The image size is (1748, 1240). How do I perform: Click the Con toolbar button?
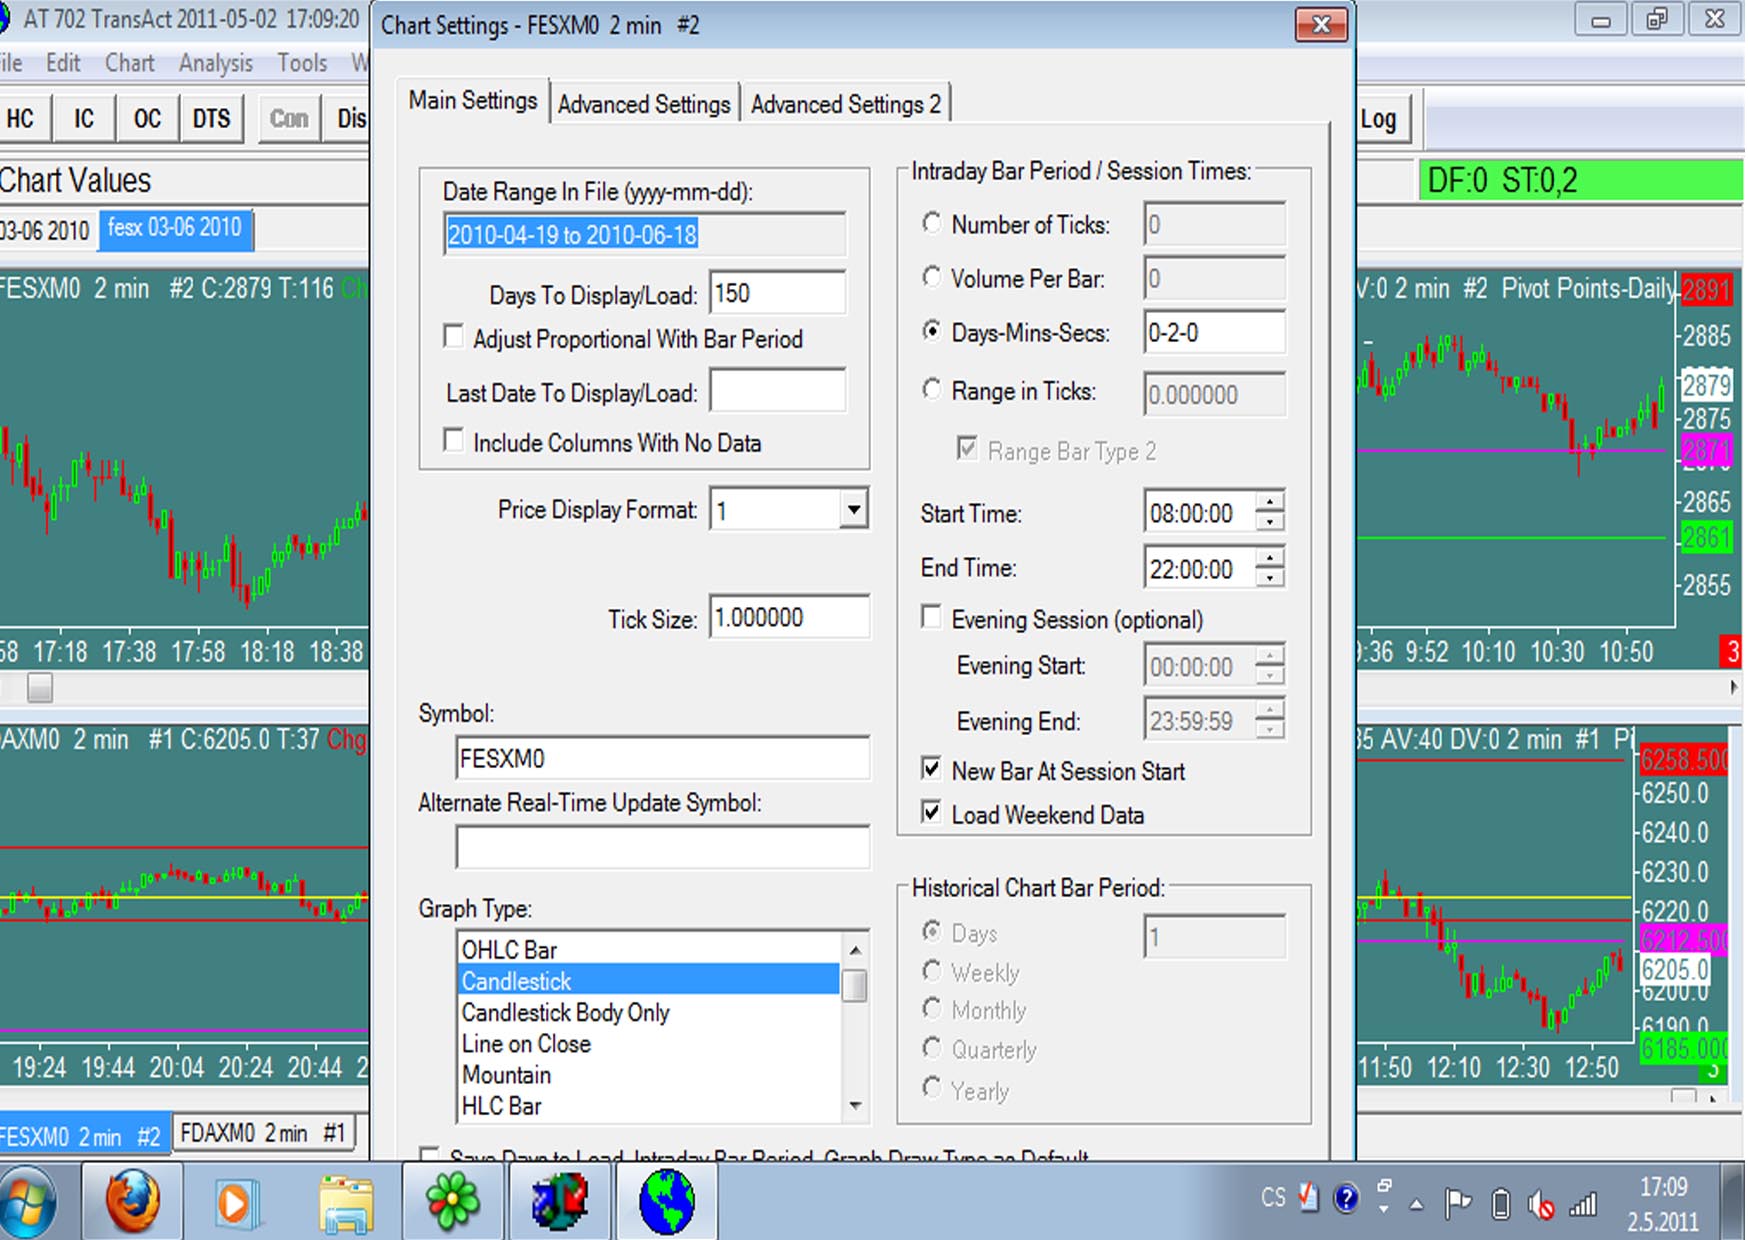(289, 119)
